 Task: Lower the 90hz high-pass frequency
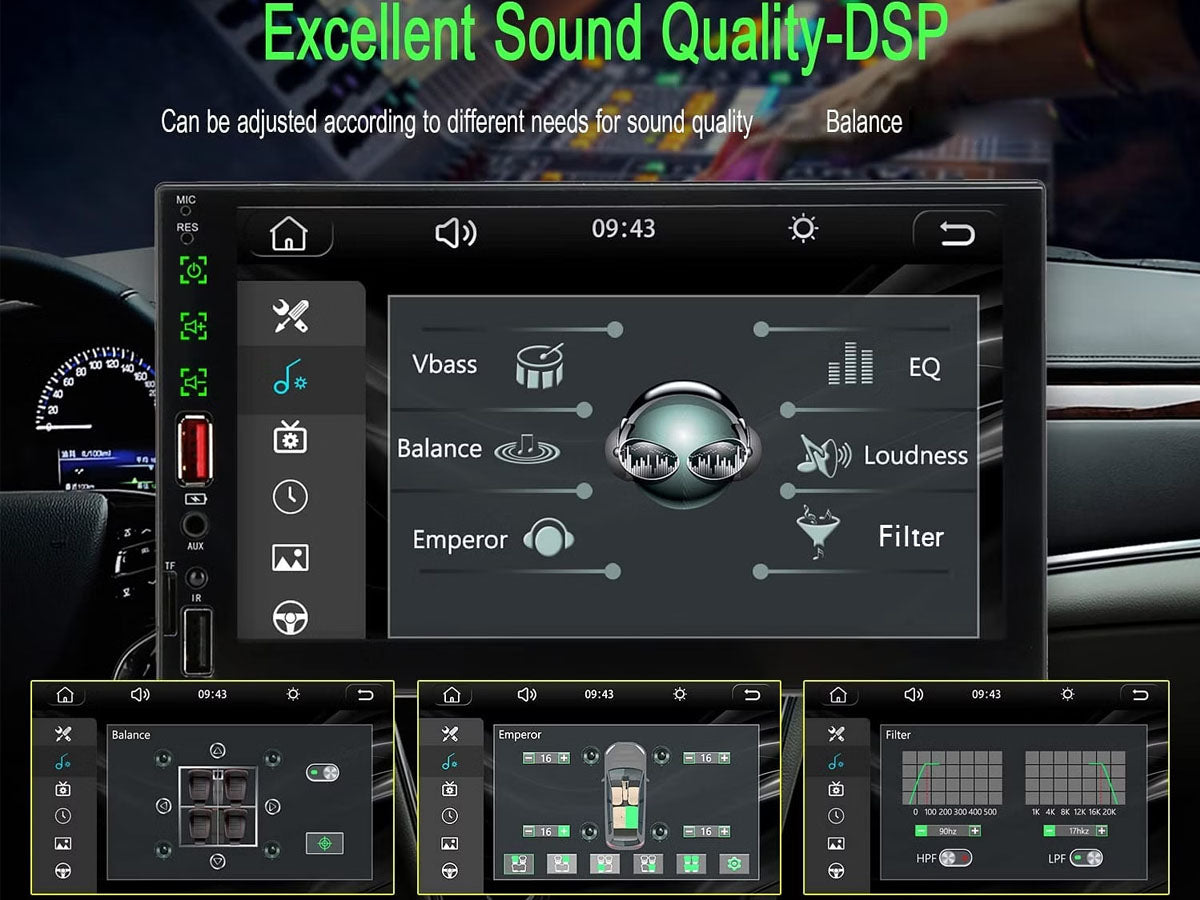(x=921, y=830)
